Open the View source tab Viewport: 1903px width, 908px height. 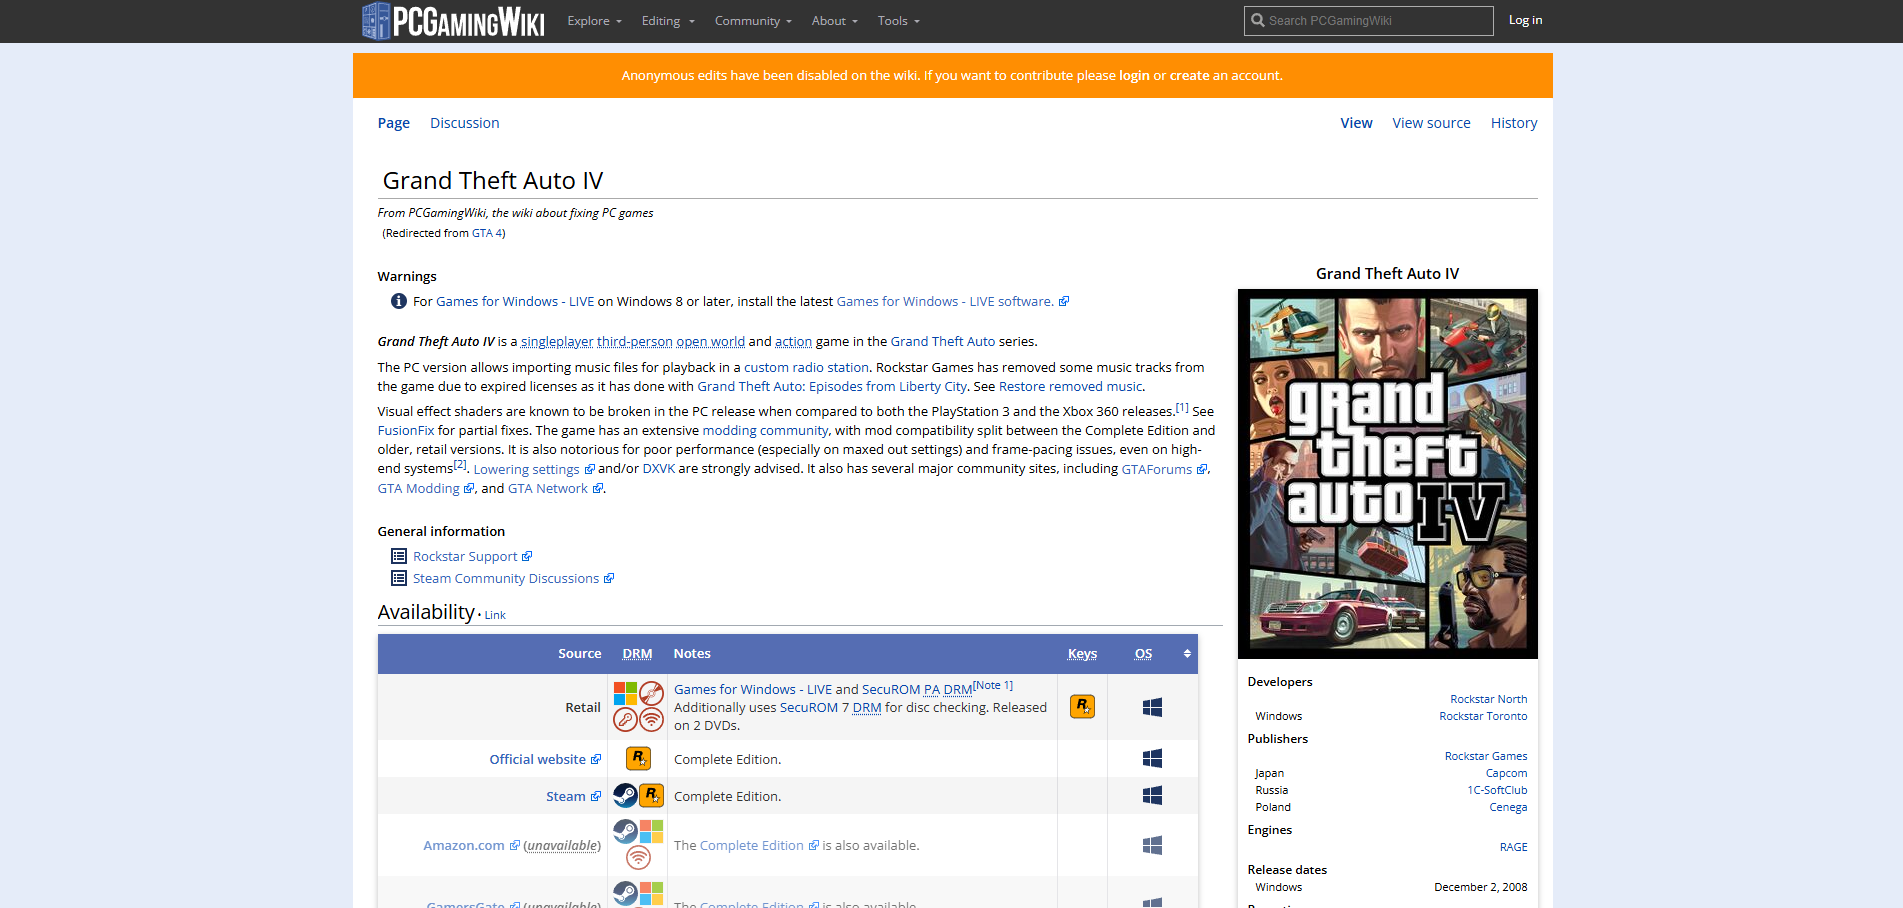point(1431,123)
